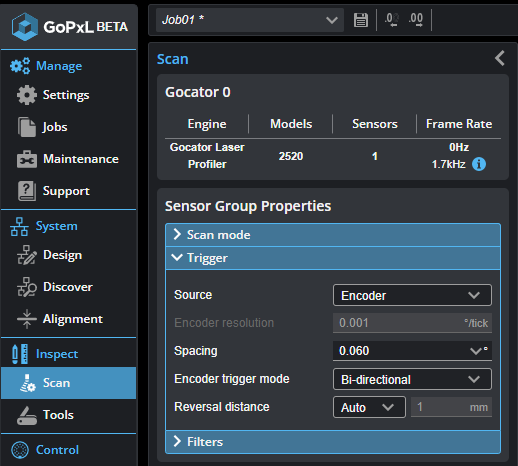Viewport: 518px width, 466px height.
Task: Click the Reversal distance mm field
Action: click(x=451, y=407)
